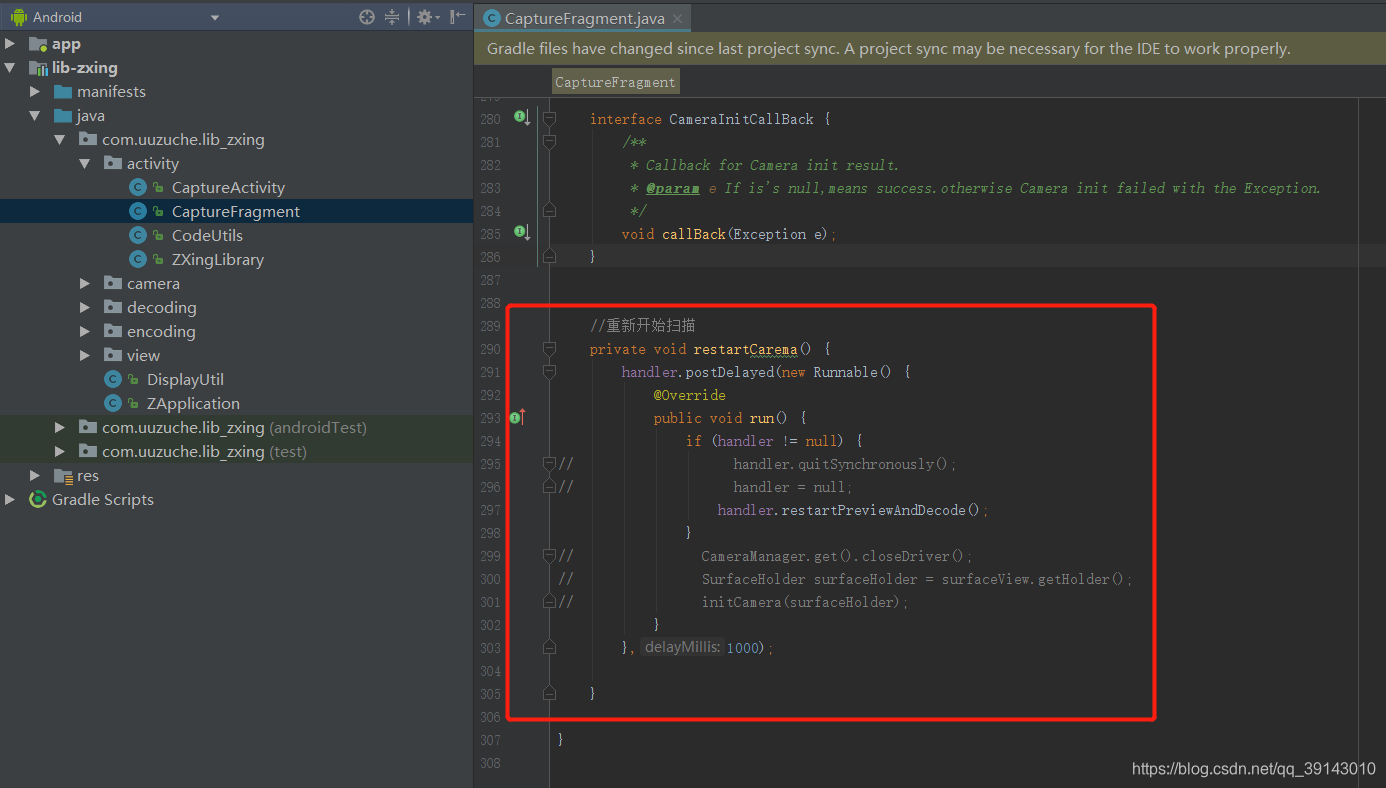
Task: Click the override gutter icon on line 293
Action: tap(517, 417)
